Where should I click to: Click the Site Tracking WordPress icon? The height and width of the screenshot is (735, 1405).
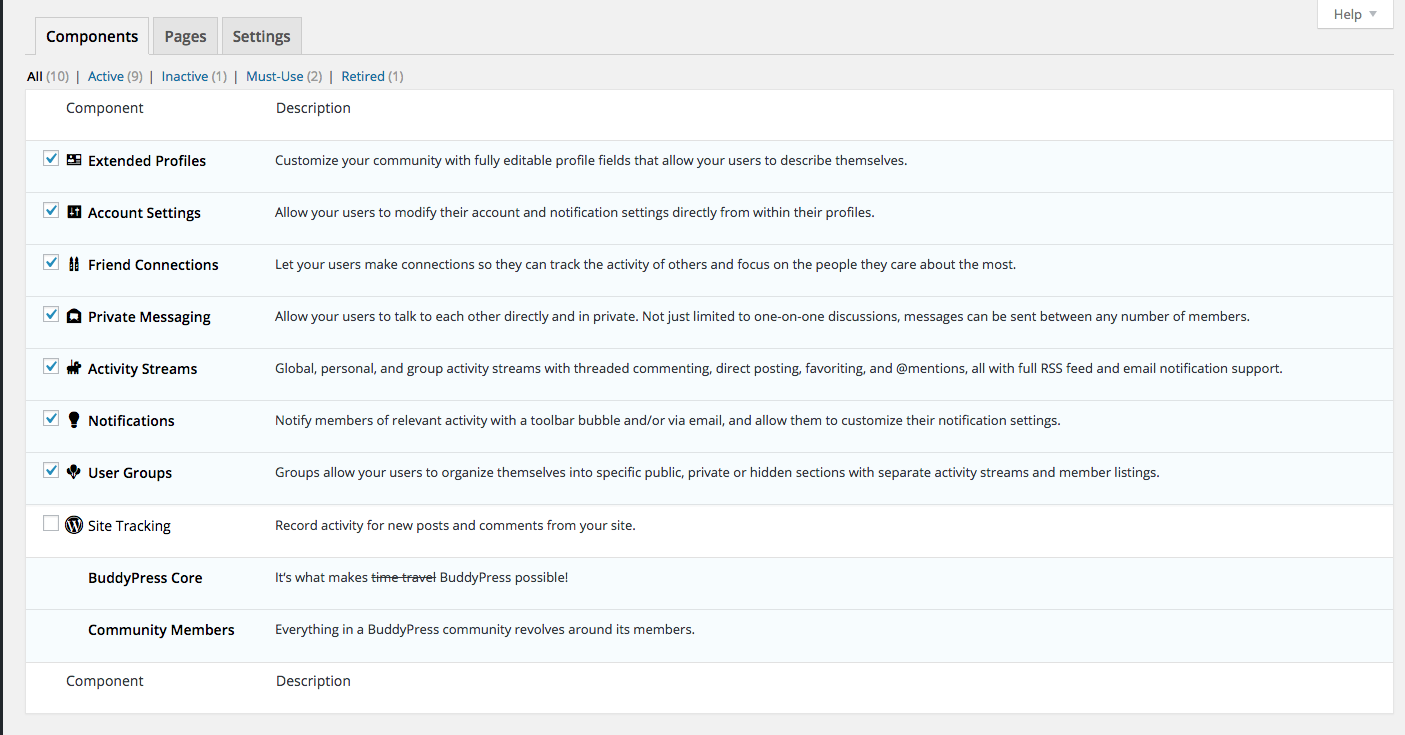click(x=74, y=524)
